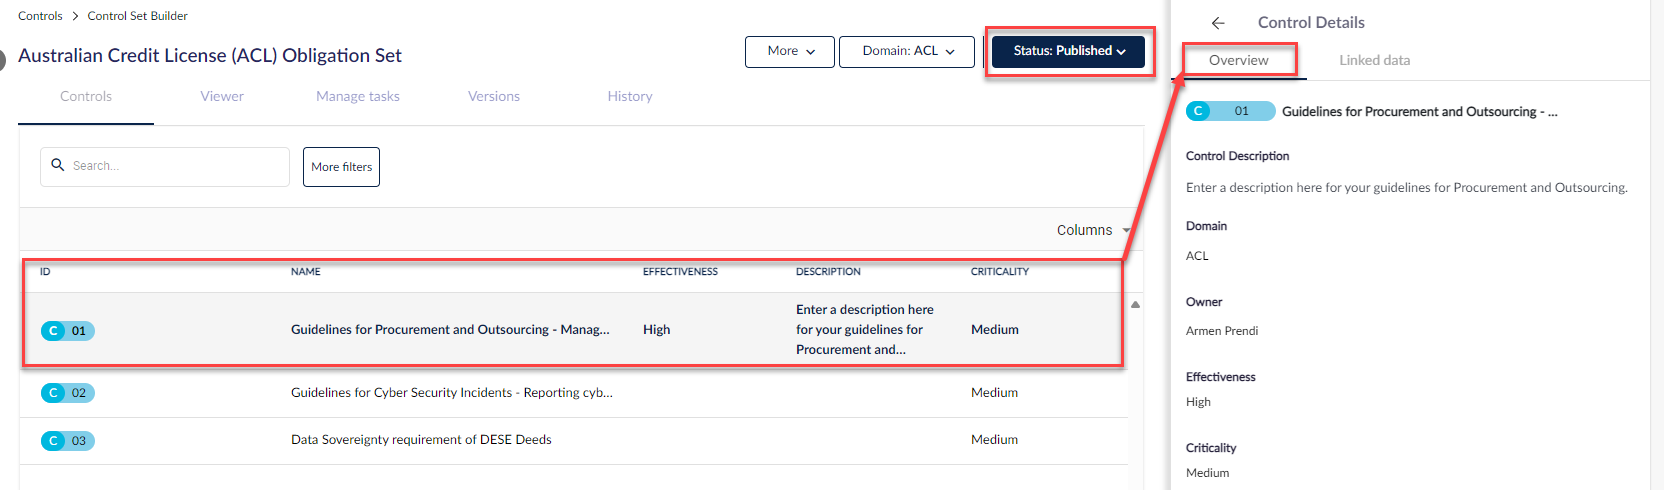
Task: Click the More filters button
Action: tap(341, 167)
